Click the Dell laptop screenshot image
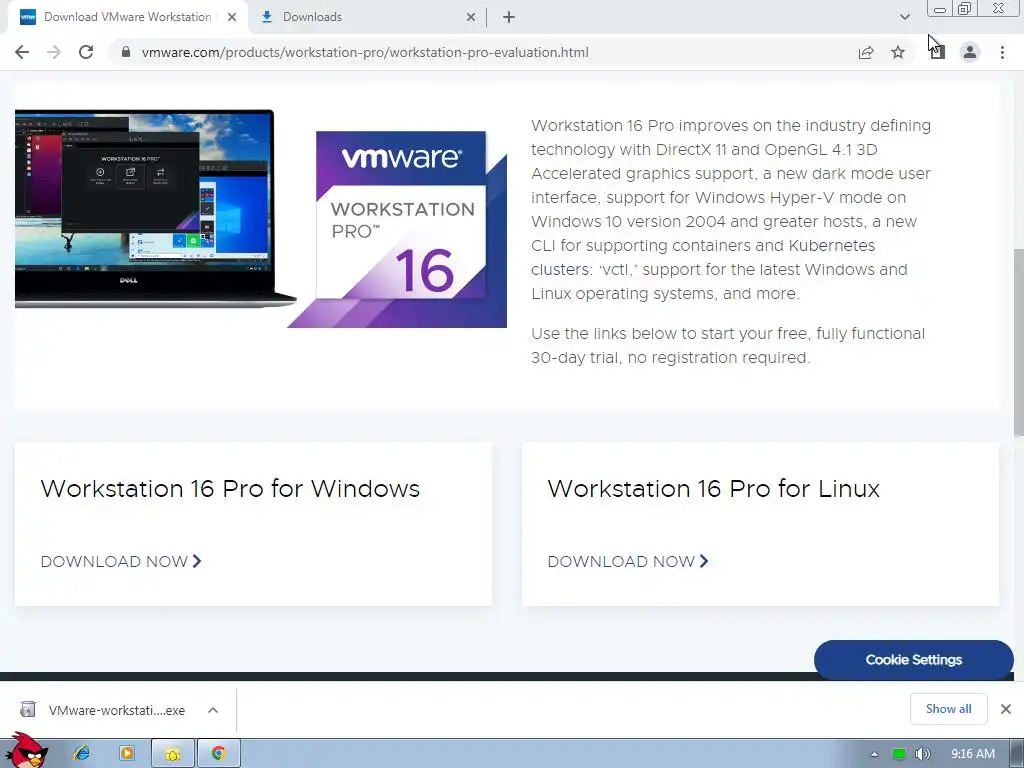The image size is (1024, 768). point(153,208)
